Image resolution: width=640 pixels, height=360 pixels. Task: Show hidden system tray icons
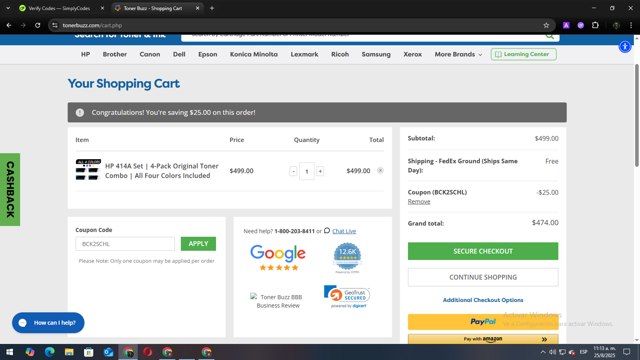(x=542, y=352)
